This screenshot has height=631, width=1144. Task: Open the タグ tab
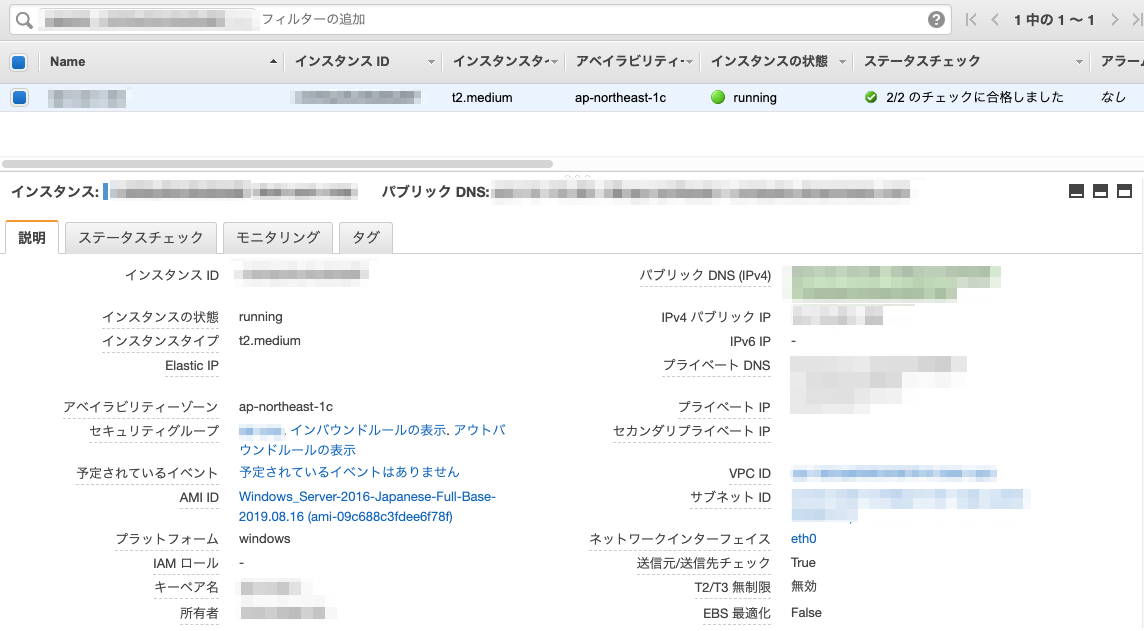click(366, 237)
